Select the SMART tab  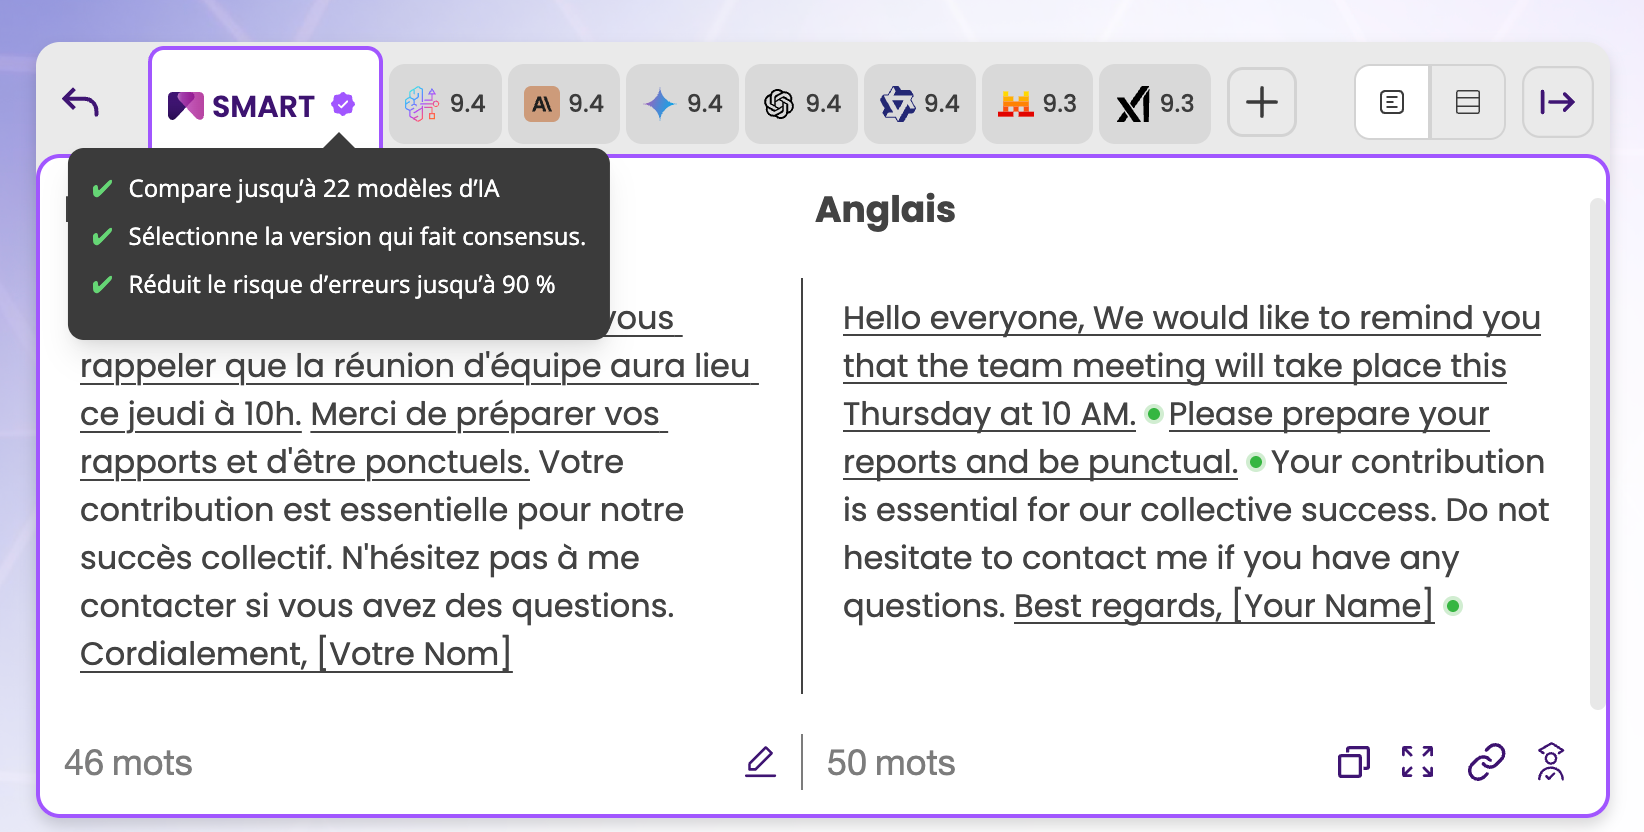tap(264, 104)
